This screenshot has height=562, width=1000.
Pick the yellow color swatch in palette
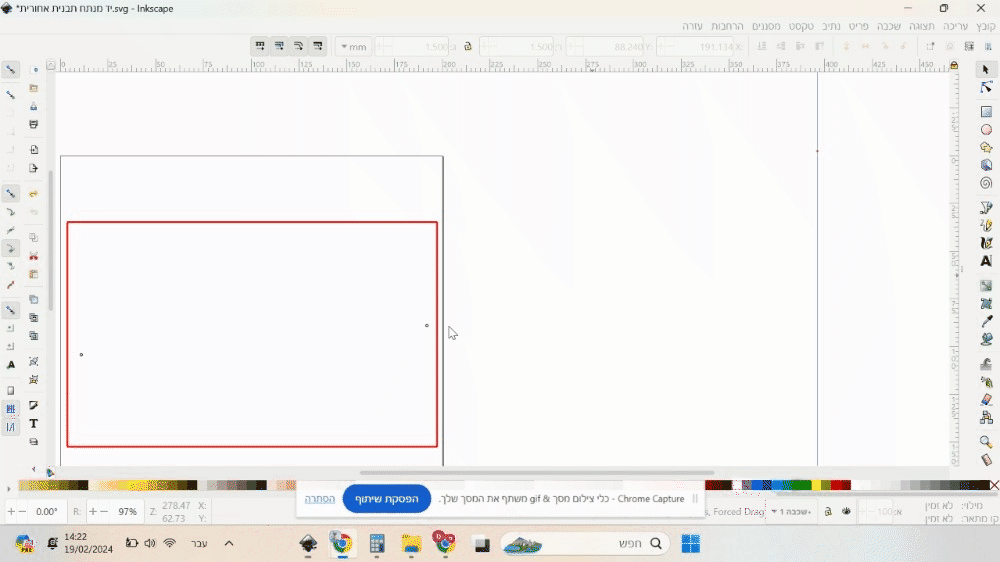[816, 485]
